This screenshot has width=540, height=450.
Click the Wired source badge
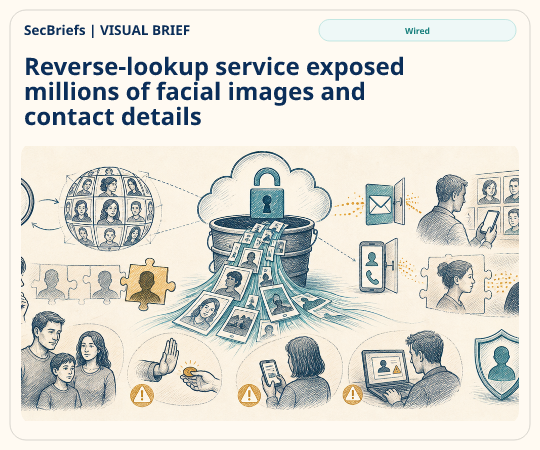click(x=417, y=31)
